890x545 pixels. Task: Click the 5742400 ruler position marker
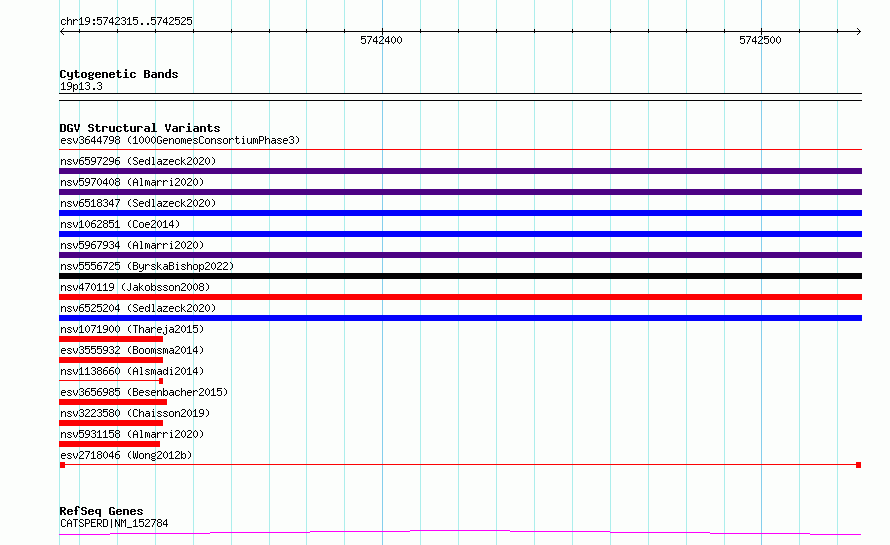pos(381,40)
